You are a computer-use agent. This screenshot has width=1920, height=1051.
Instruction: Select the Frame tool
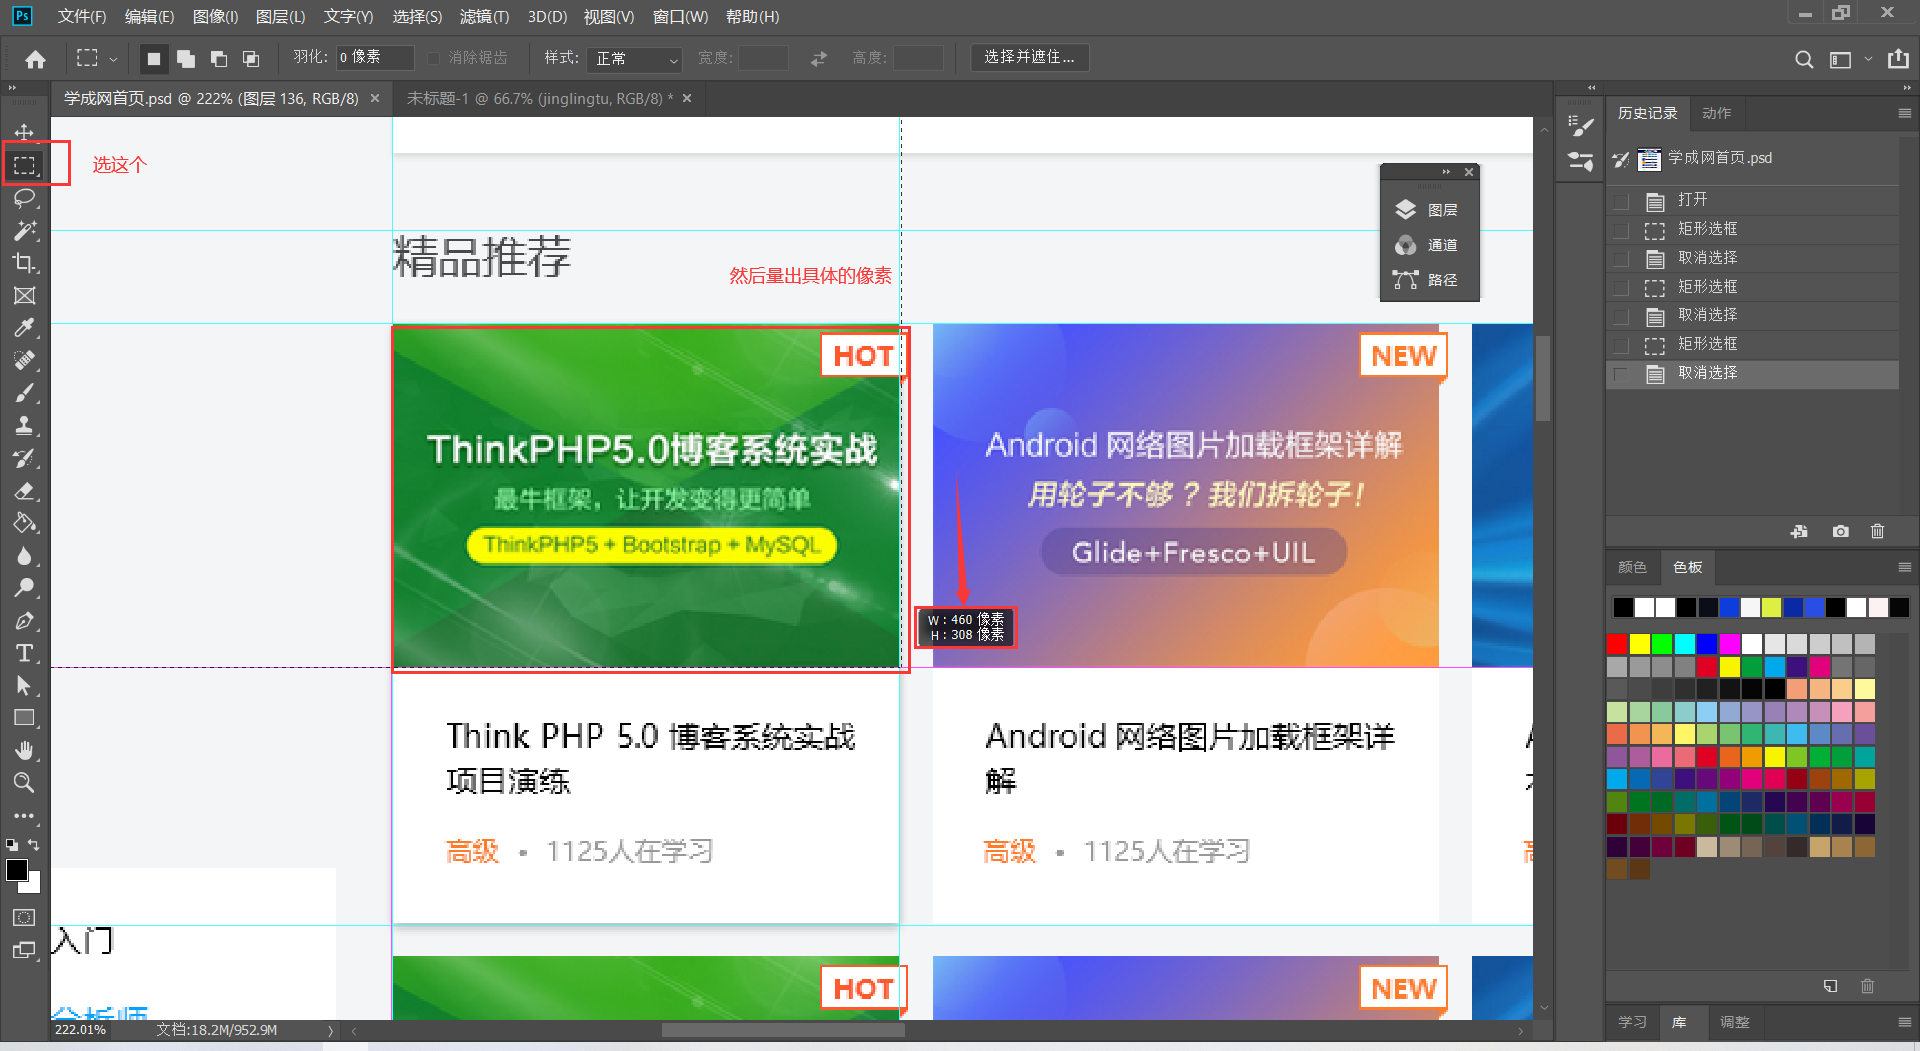coord(24,296)
